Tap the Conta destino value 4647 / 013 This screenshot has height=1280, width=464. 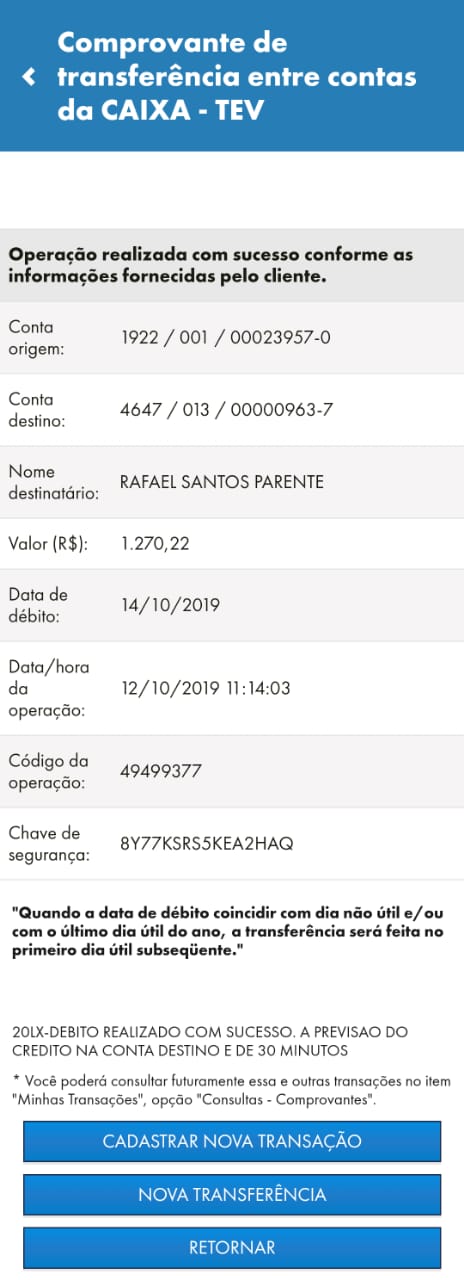pos(226,409)
